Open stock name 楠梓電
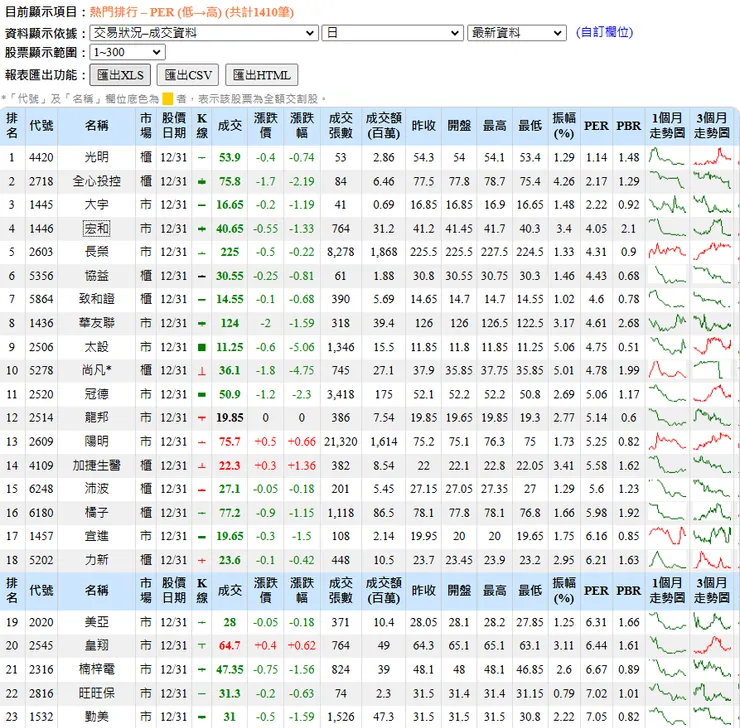740x728 pixels. coord(96,669)
